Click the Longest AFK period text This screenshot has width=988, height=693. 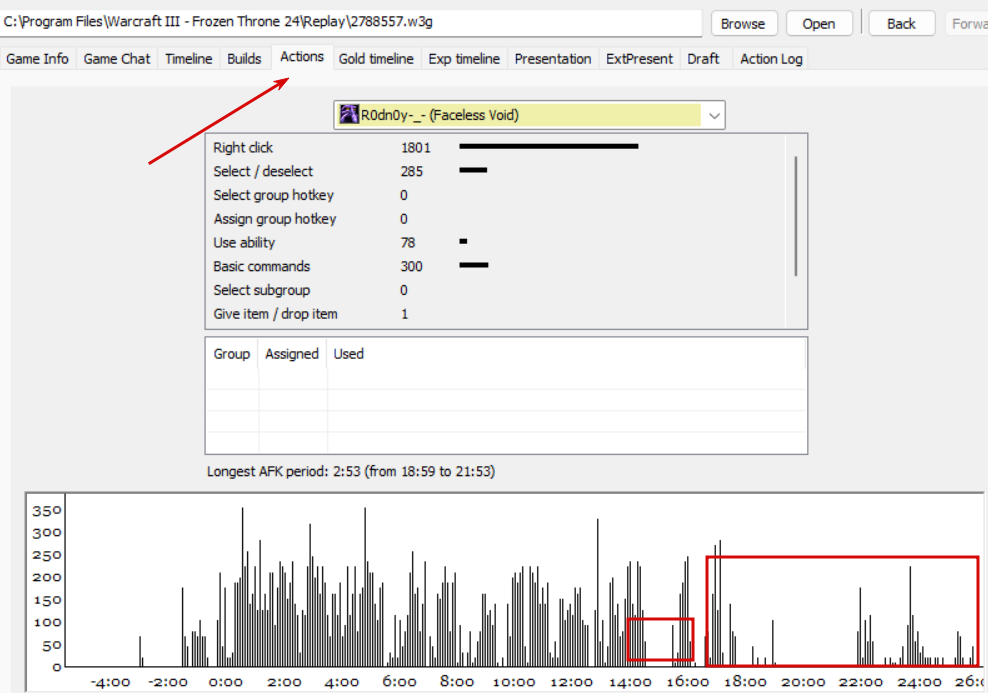click(351, 472)
